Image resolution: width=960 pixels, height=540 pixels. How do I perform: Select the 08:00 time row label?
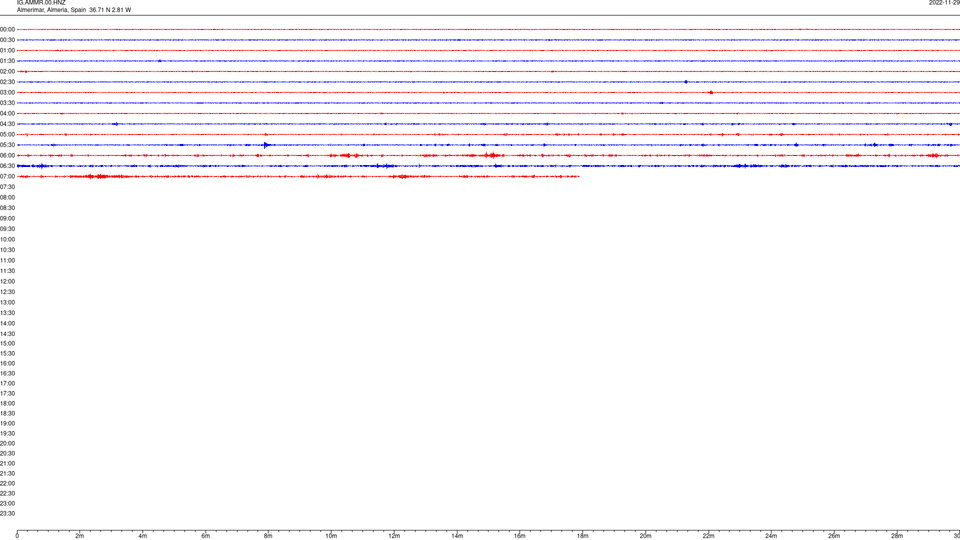tap(7, 197)
